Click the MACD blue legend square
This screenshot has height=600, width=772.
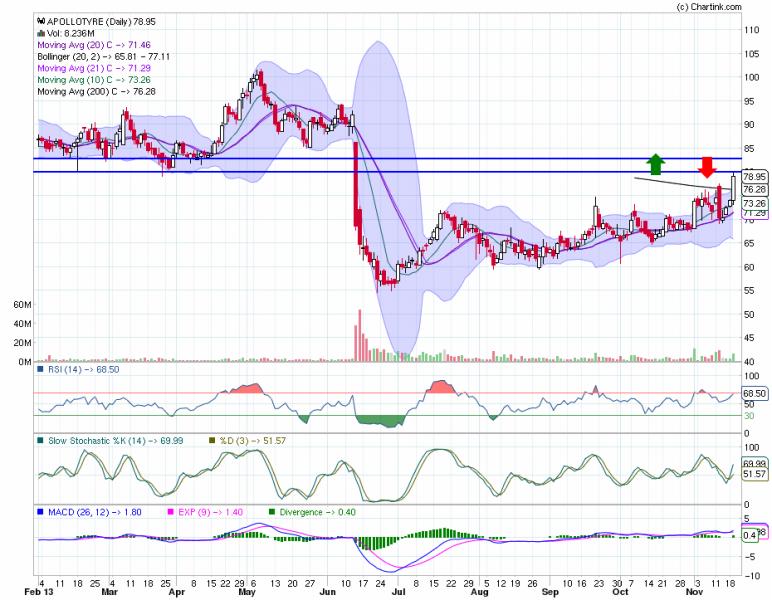41,512
